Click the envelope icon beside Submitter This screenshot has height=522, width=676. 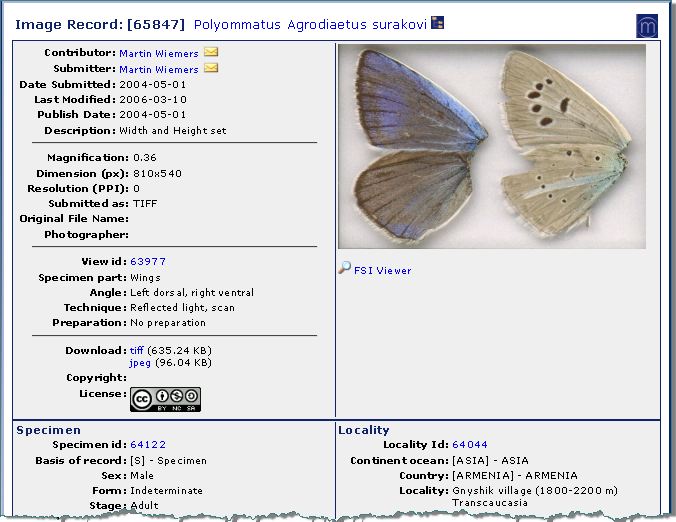point(211,69)
